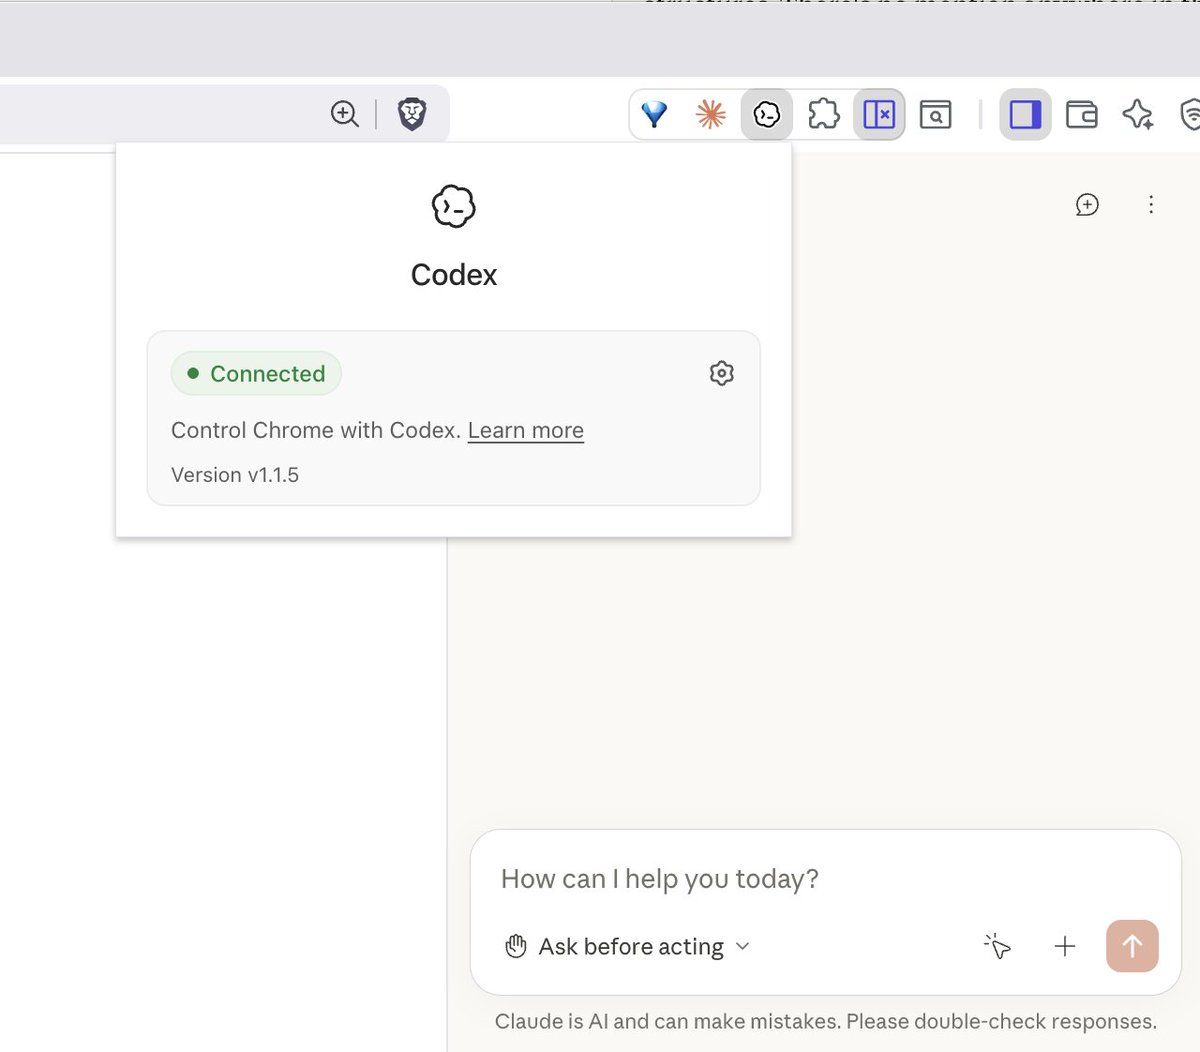The width and height of the screenshot is (1200, 1052).
Task: Click the window search extension icon
Action: [935, 114]
